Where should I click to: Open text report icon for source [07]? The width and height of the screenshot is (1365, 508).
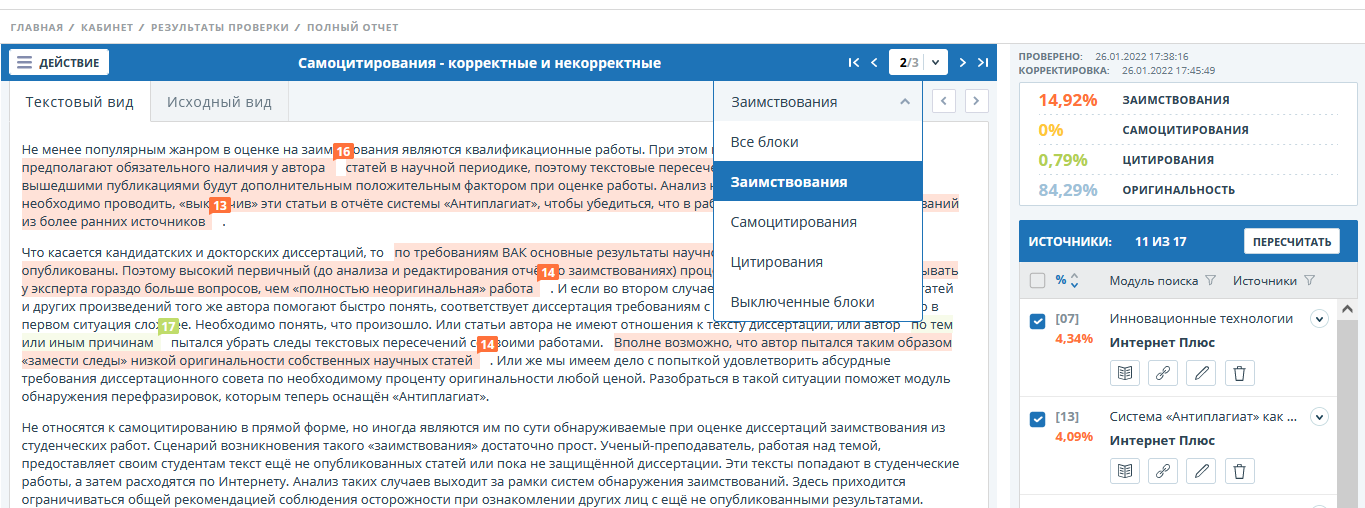(x=1124, y=374)
